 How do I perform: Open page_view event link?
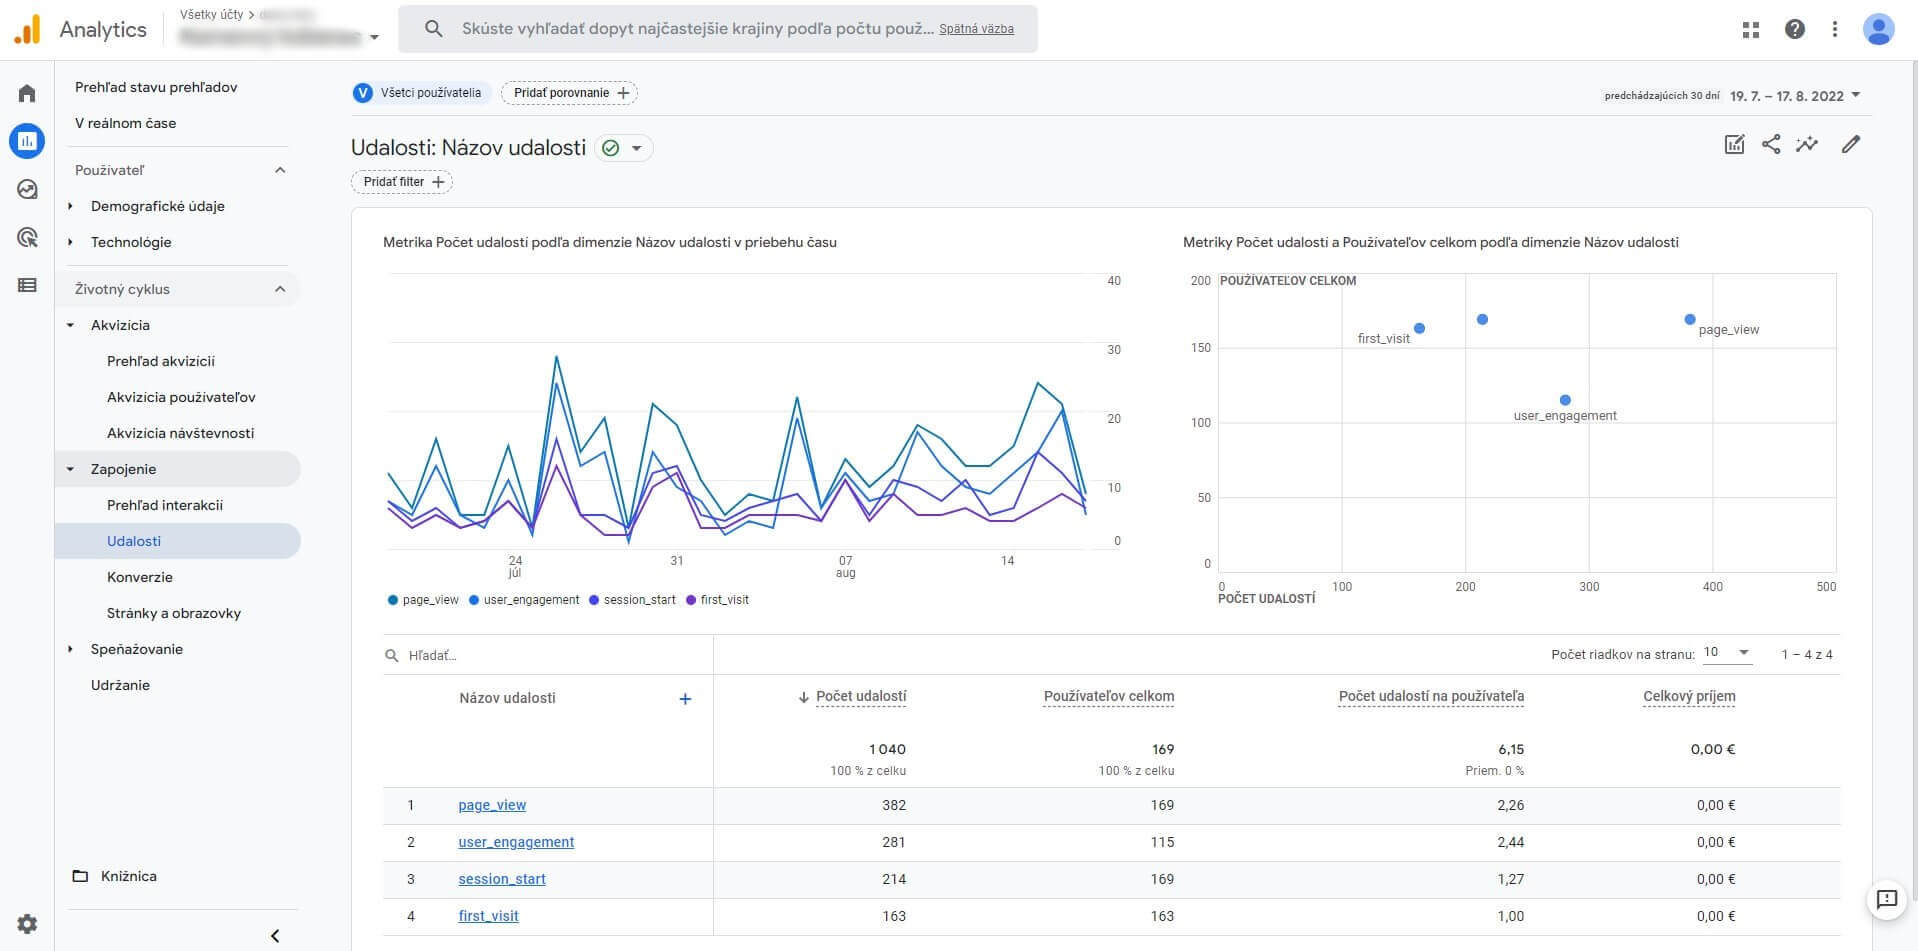click(492, 805)
